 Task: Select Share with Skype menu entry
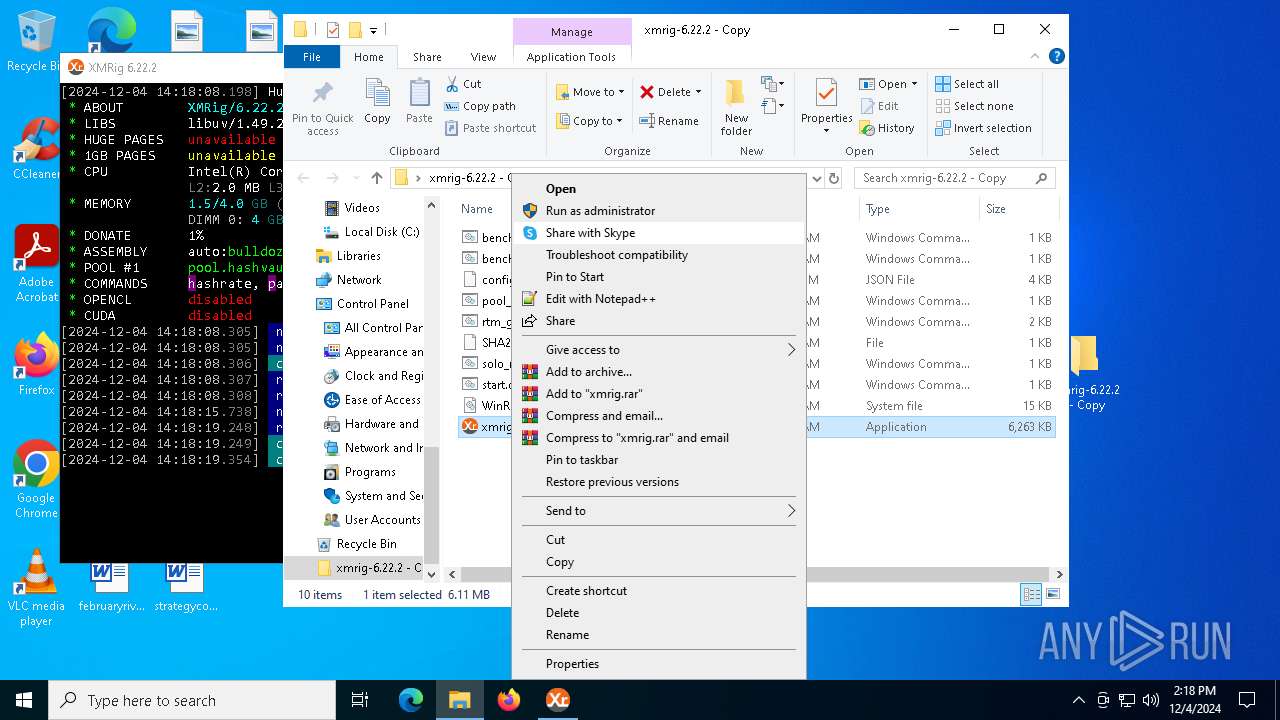click(x=659, y=233)
